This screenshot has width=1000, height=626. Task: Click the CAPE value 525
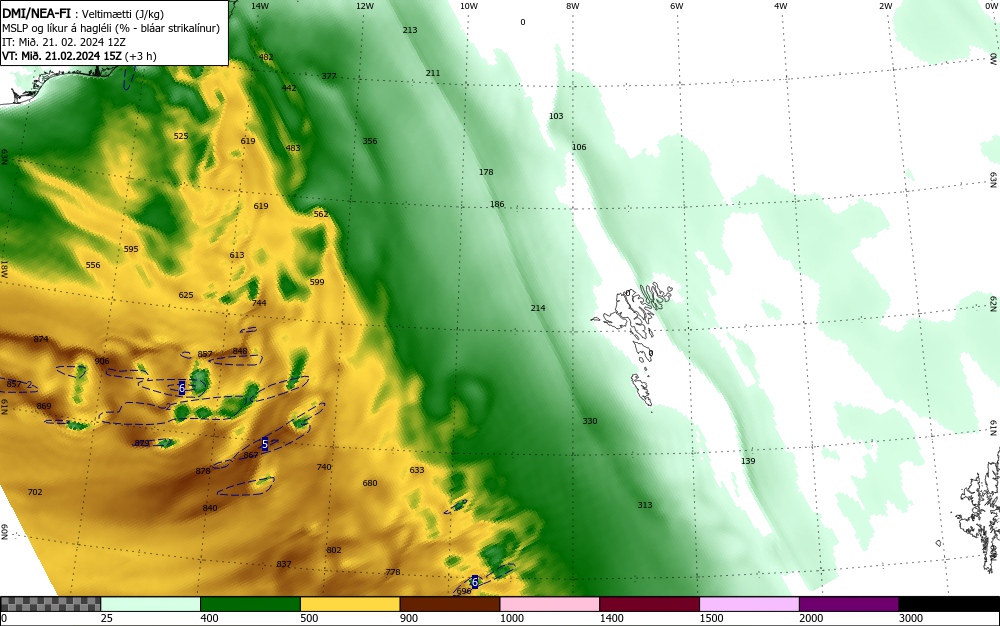(x=181, y=136)
